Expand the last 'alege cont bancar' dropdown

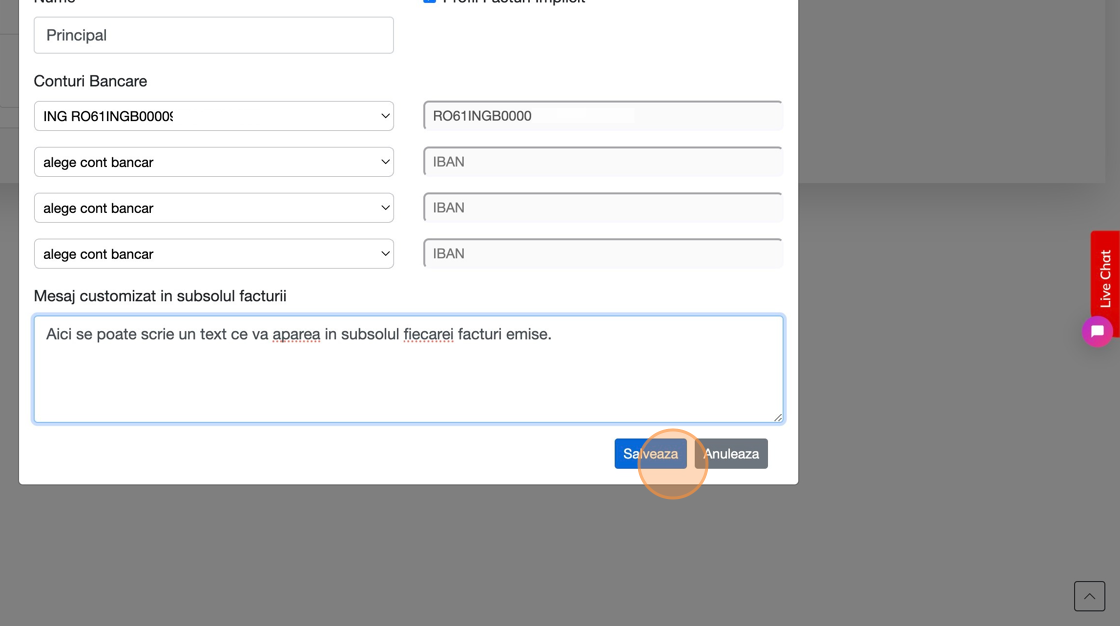pyautogui.click(x=214, y=254)
